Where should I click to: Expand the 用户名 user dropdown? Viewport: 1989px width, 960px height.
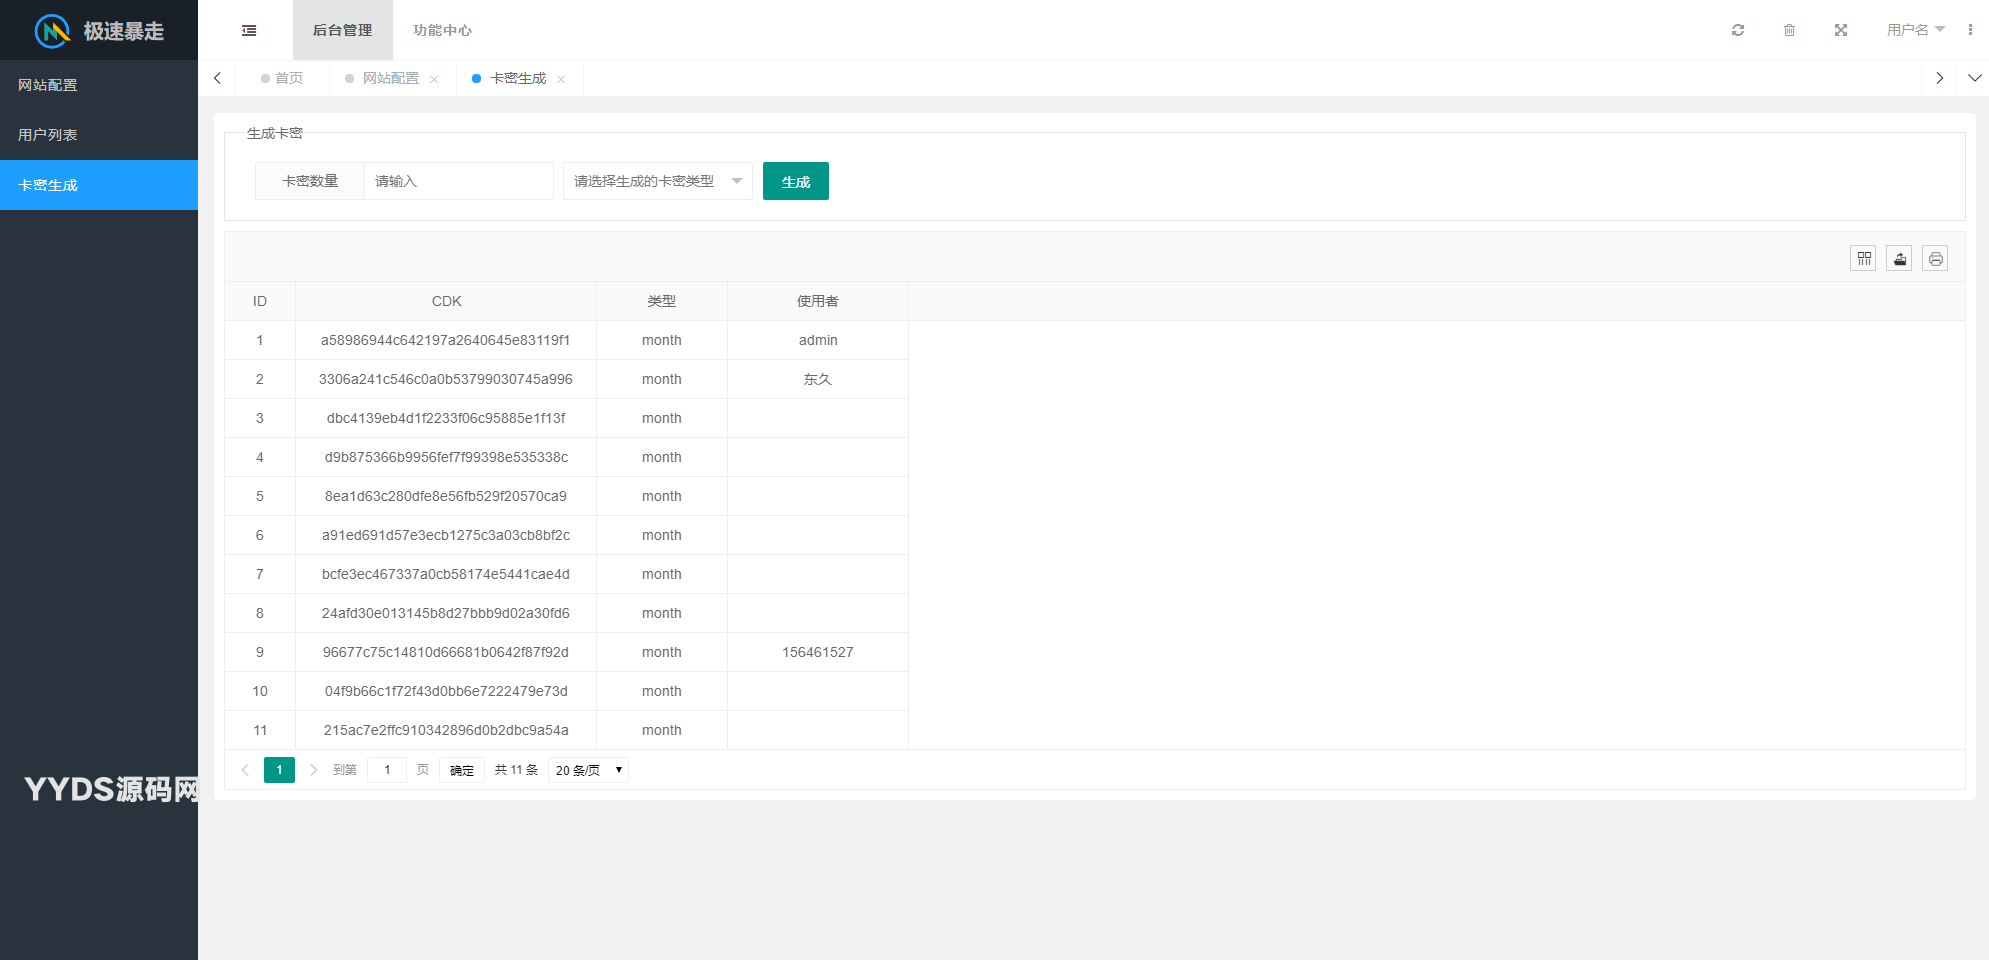click(x=1914, y=30)
